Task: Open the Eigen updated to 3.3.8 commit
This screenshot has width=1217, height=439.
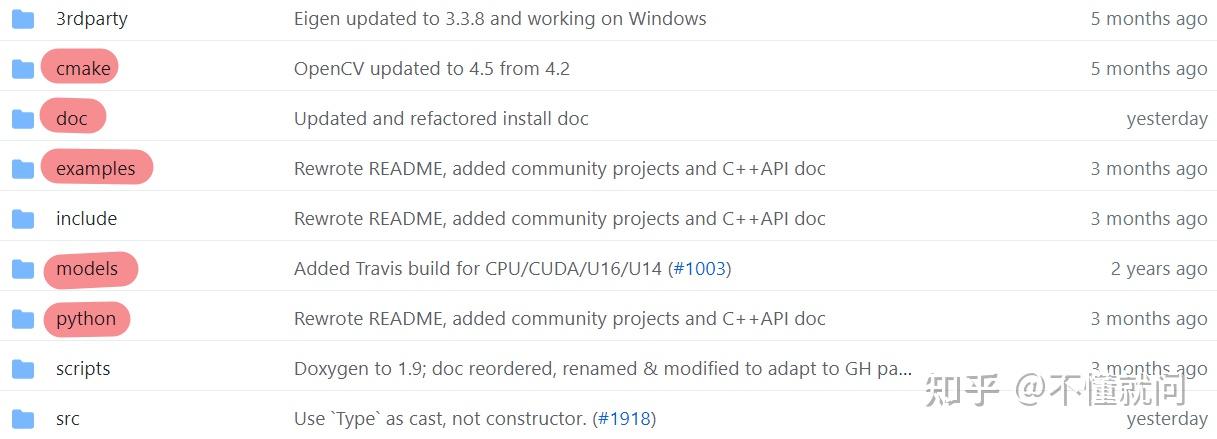Action: tap(500, 19)
